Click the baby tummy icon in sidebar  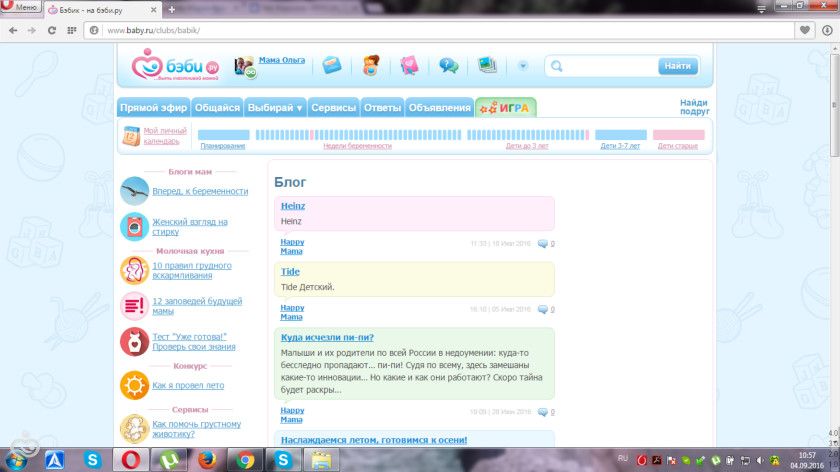coord(134,429)
